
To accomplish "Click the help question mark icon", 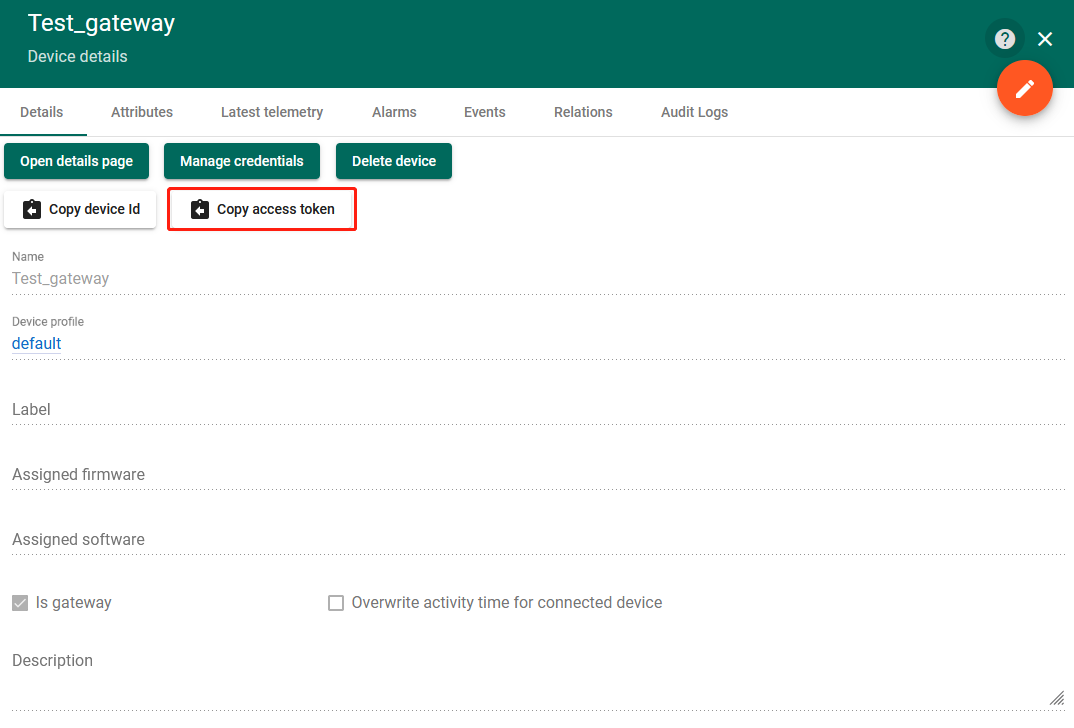I will pos(1005,39).
